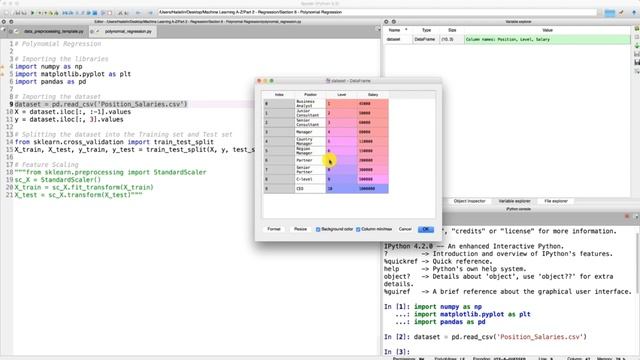Click the Value column header in Variable explorer
Image resolution: width=640 pixels, height=360 pixels.
pos(547,30)
